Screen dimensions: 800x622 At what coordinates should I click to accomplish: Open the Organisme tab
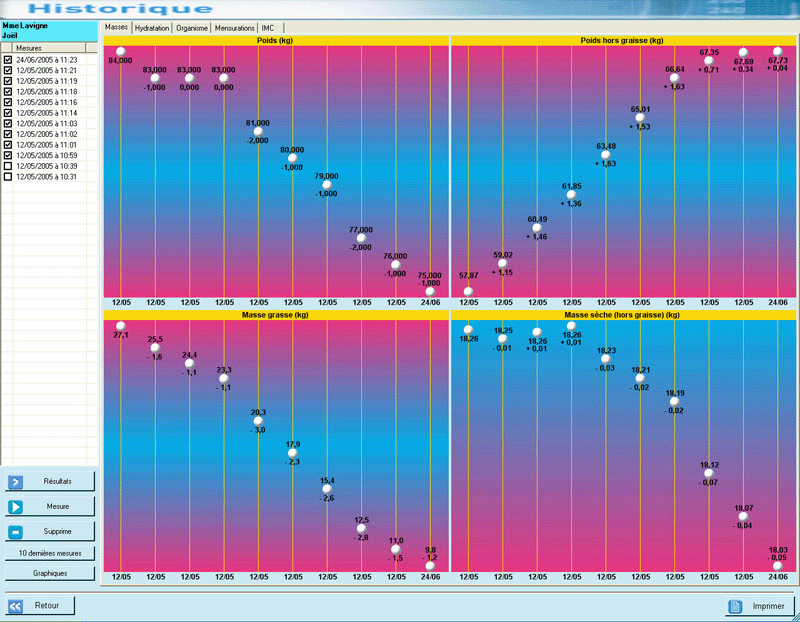[x=192, y=28]
